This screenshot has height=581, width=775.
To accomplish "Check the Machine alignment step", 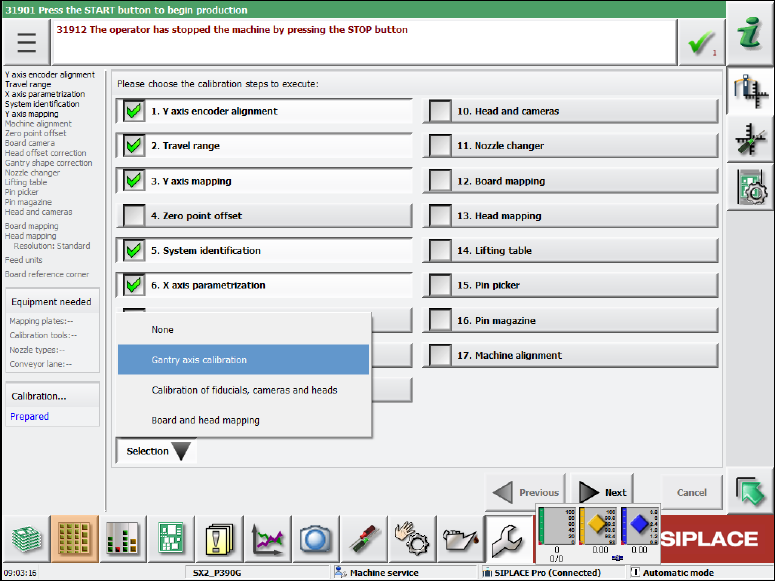I will pyautogui.click(x=440, y=355).
